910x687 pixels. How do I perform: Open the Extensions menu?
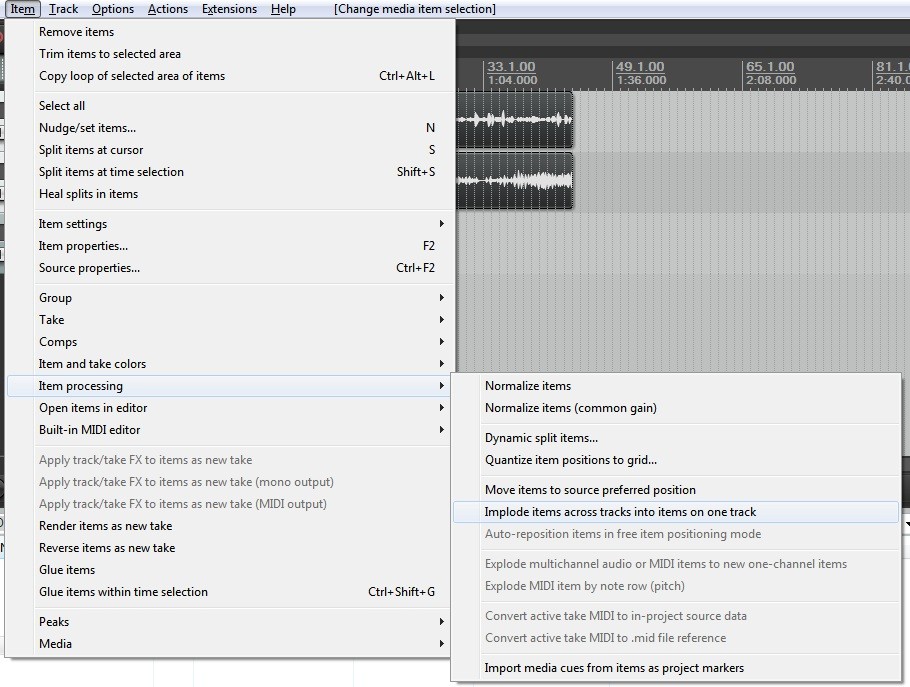click(x=229, y=9)
